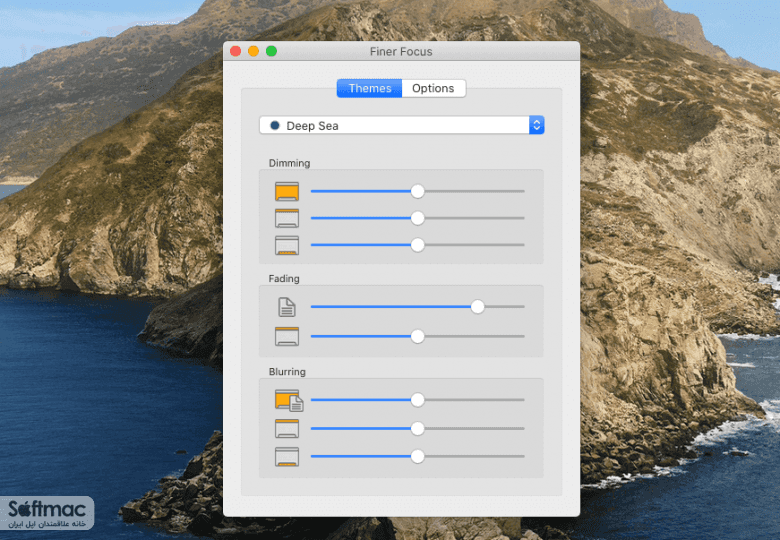The width and height of the screenshot is (780, 540).
Task: Close the Finer Focus window
Action: point(236,51)
